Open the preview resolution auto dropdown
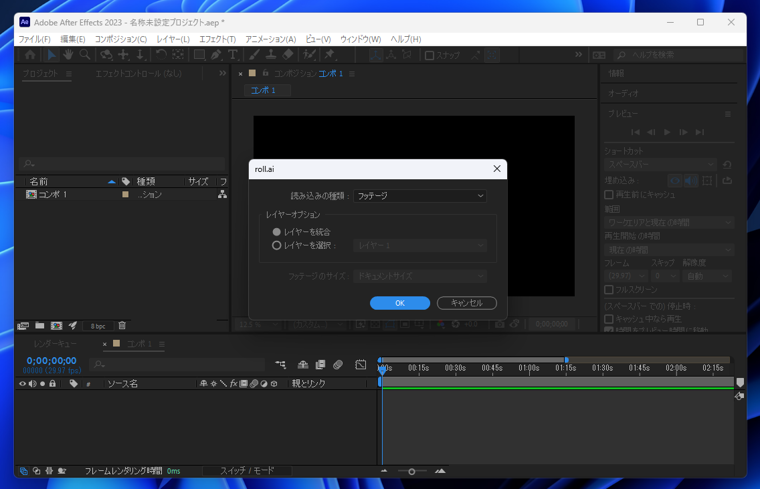Screen dimensions: 760x489 (706, 276)
